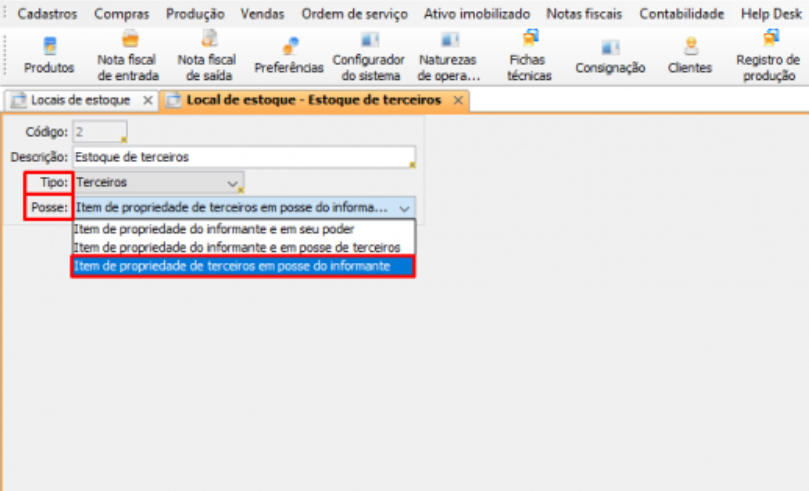This screenshot has width=809, height=491.
Task: Close the Estoque de terceiros tab
Action: (458, 101)
